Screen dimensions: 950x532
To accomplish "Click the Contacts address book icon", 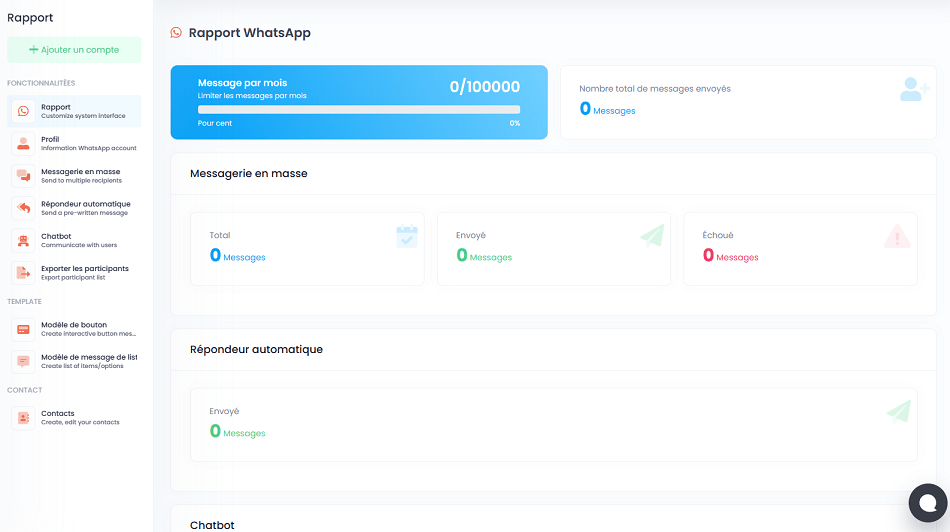I will [23, 418].
